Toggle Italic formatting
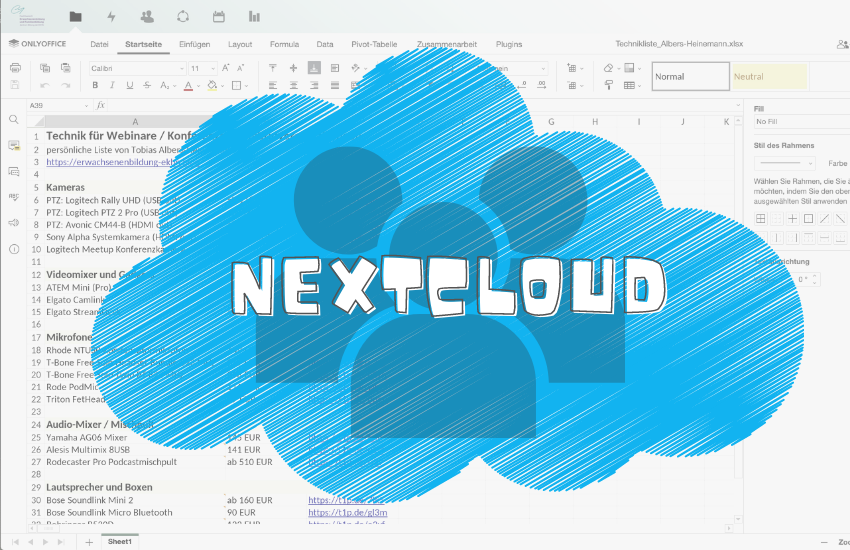Viewport: 850px width, 550px height. click(x=112, y=86)
